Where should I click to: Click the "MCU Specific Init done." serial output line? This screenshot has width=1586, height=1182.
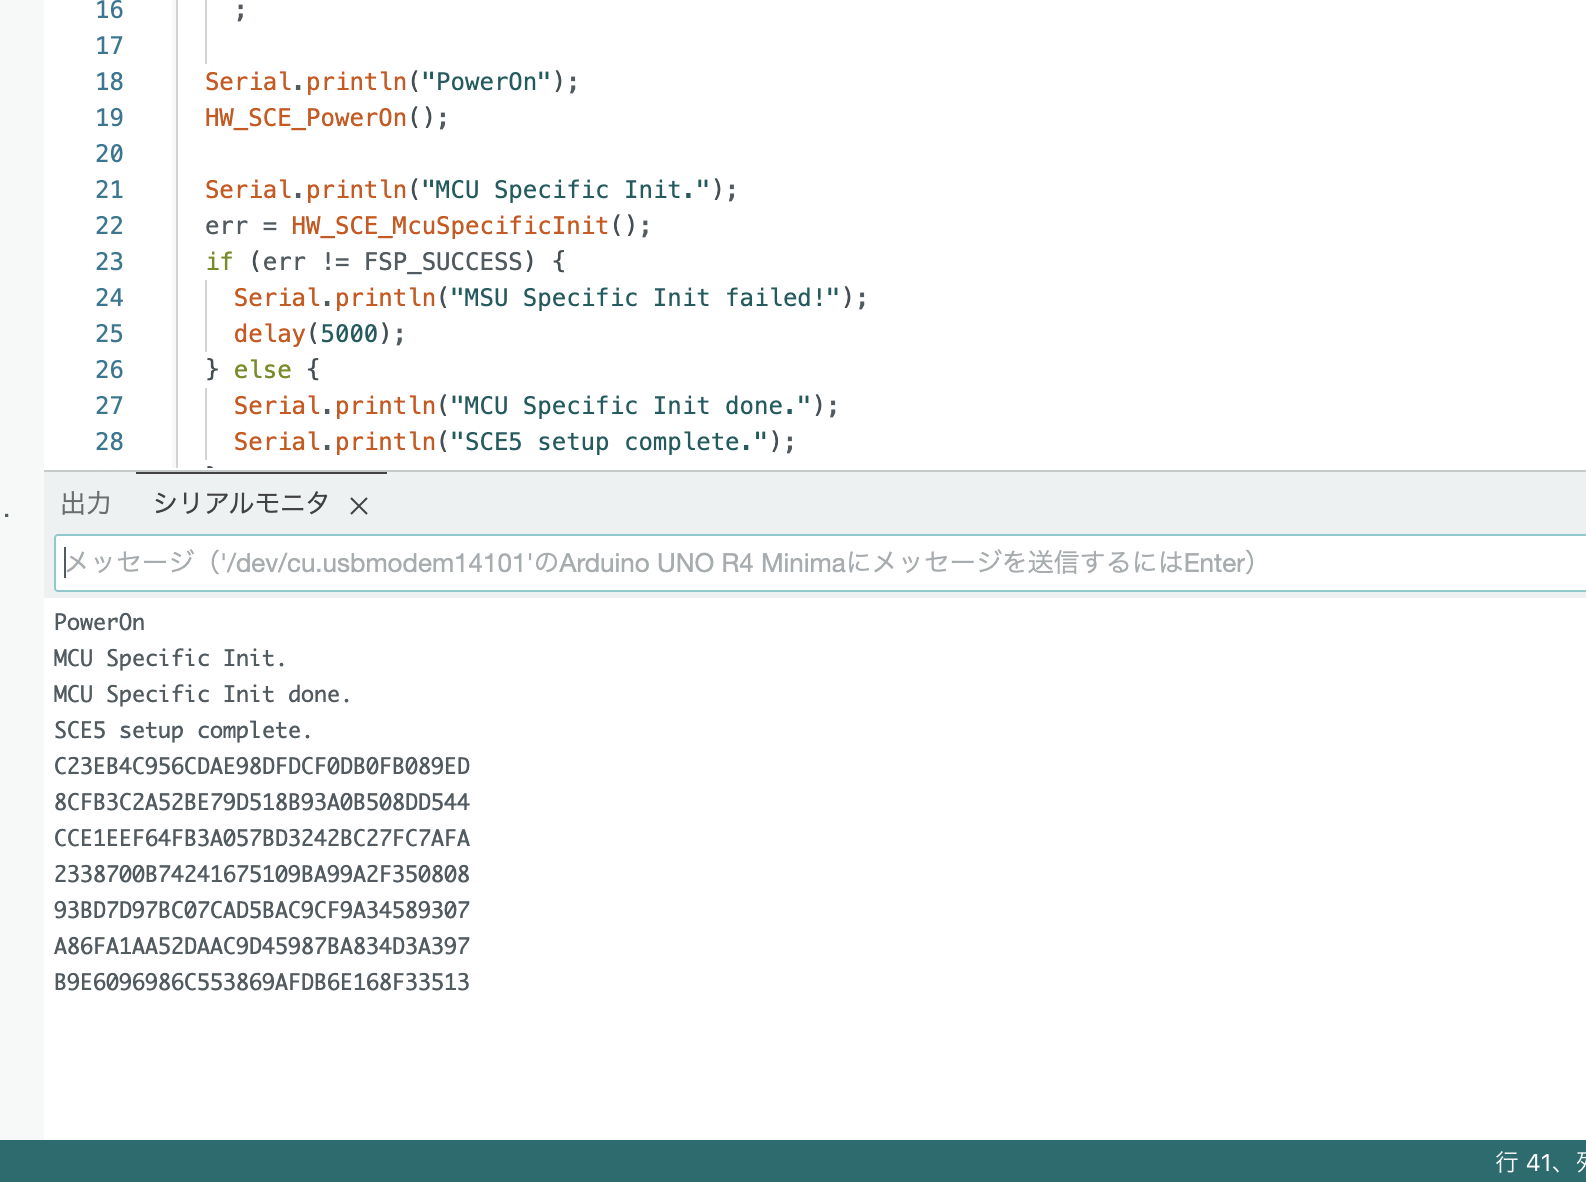203,694
